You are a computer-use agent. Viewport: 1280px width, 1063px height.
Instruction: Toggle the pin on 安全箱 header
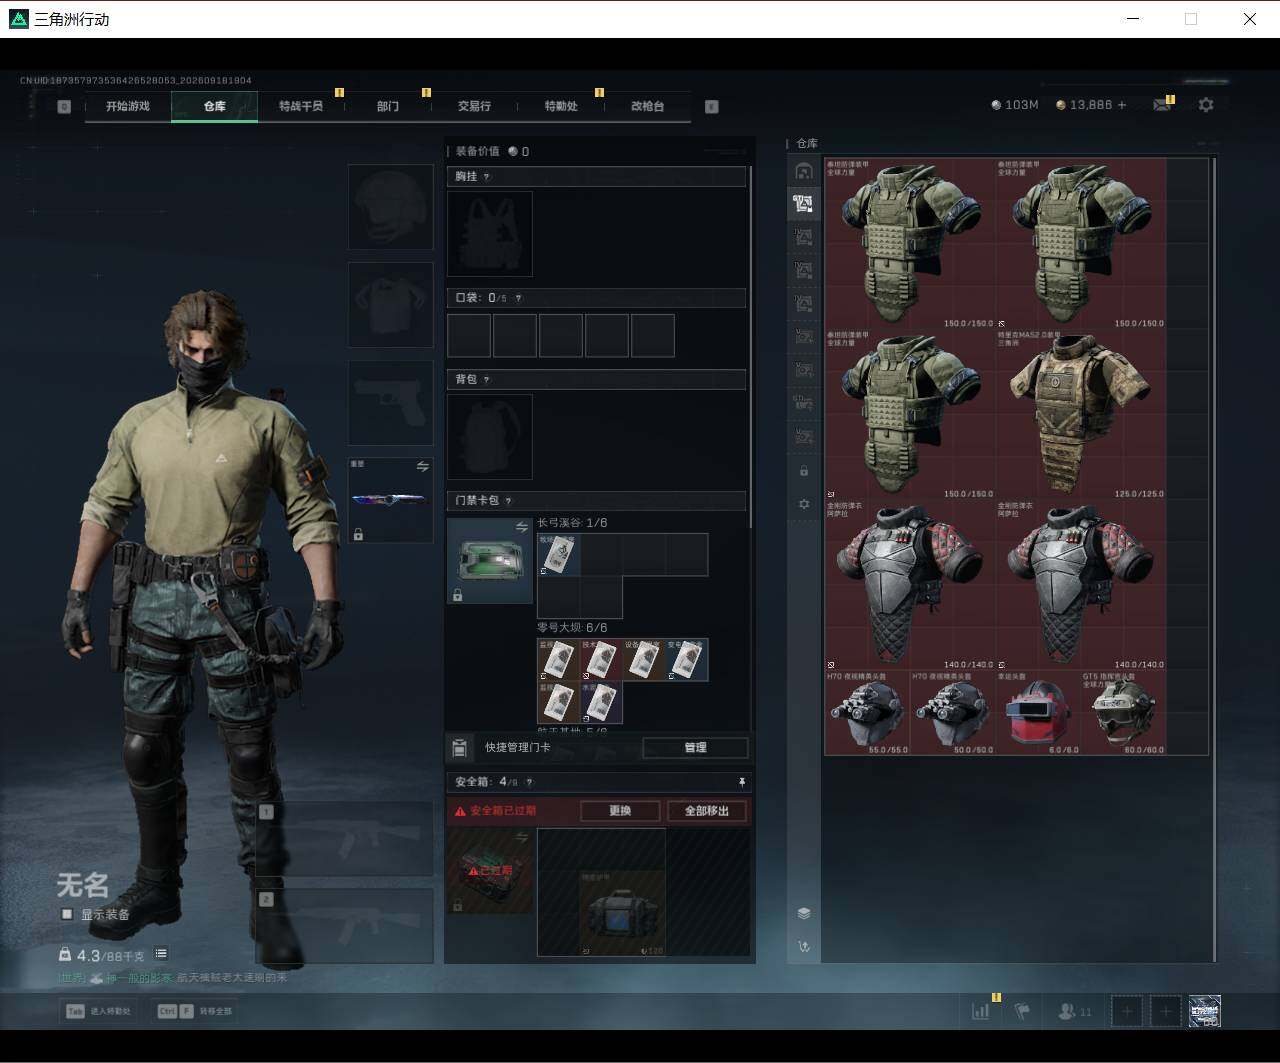[742, 782]
